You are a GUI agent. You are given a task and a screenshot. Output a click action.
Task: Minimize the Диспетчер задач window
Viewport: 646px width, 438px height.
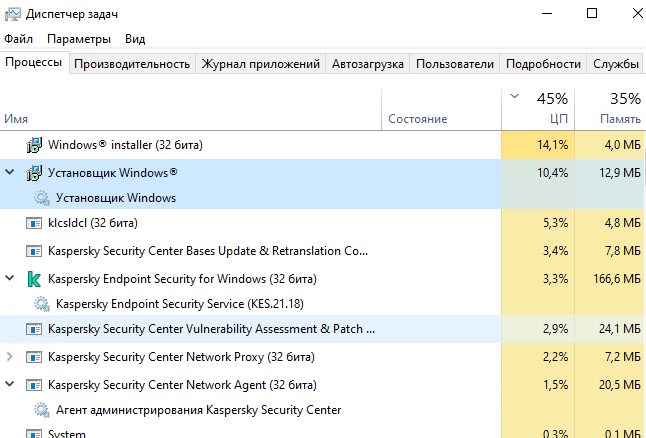(x=547, y=14)
